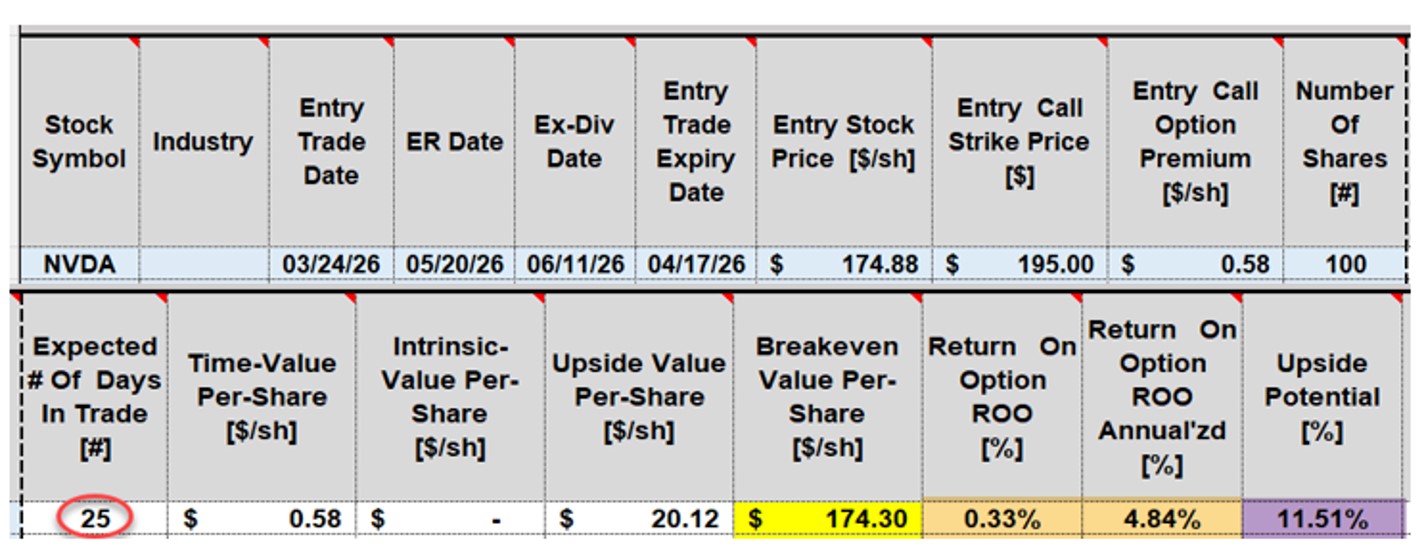Click the Entry Call Option Premium header
The width and height of the screenshot is (1426, 556).
[x=1195, y=142]
